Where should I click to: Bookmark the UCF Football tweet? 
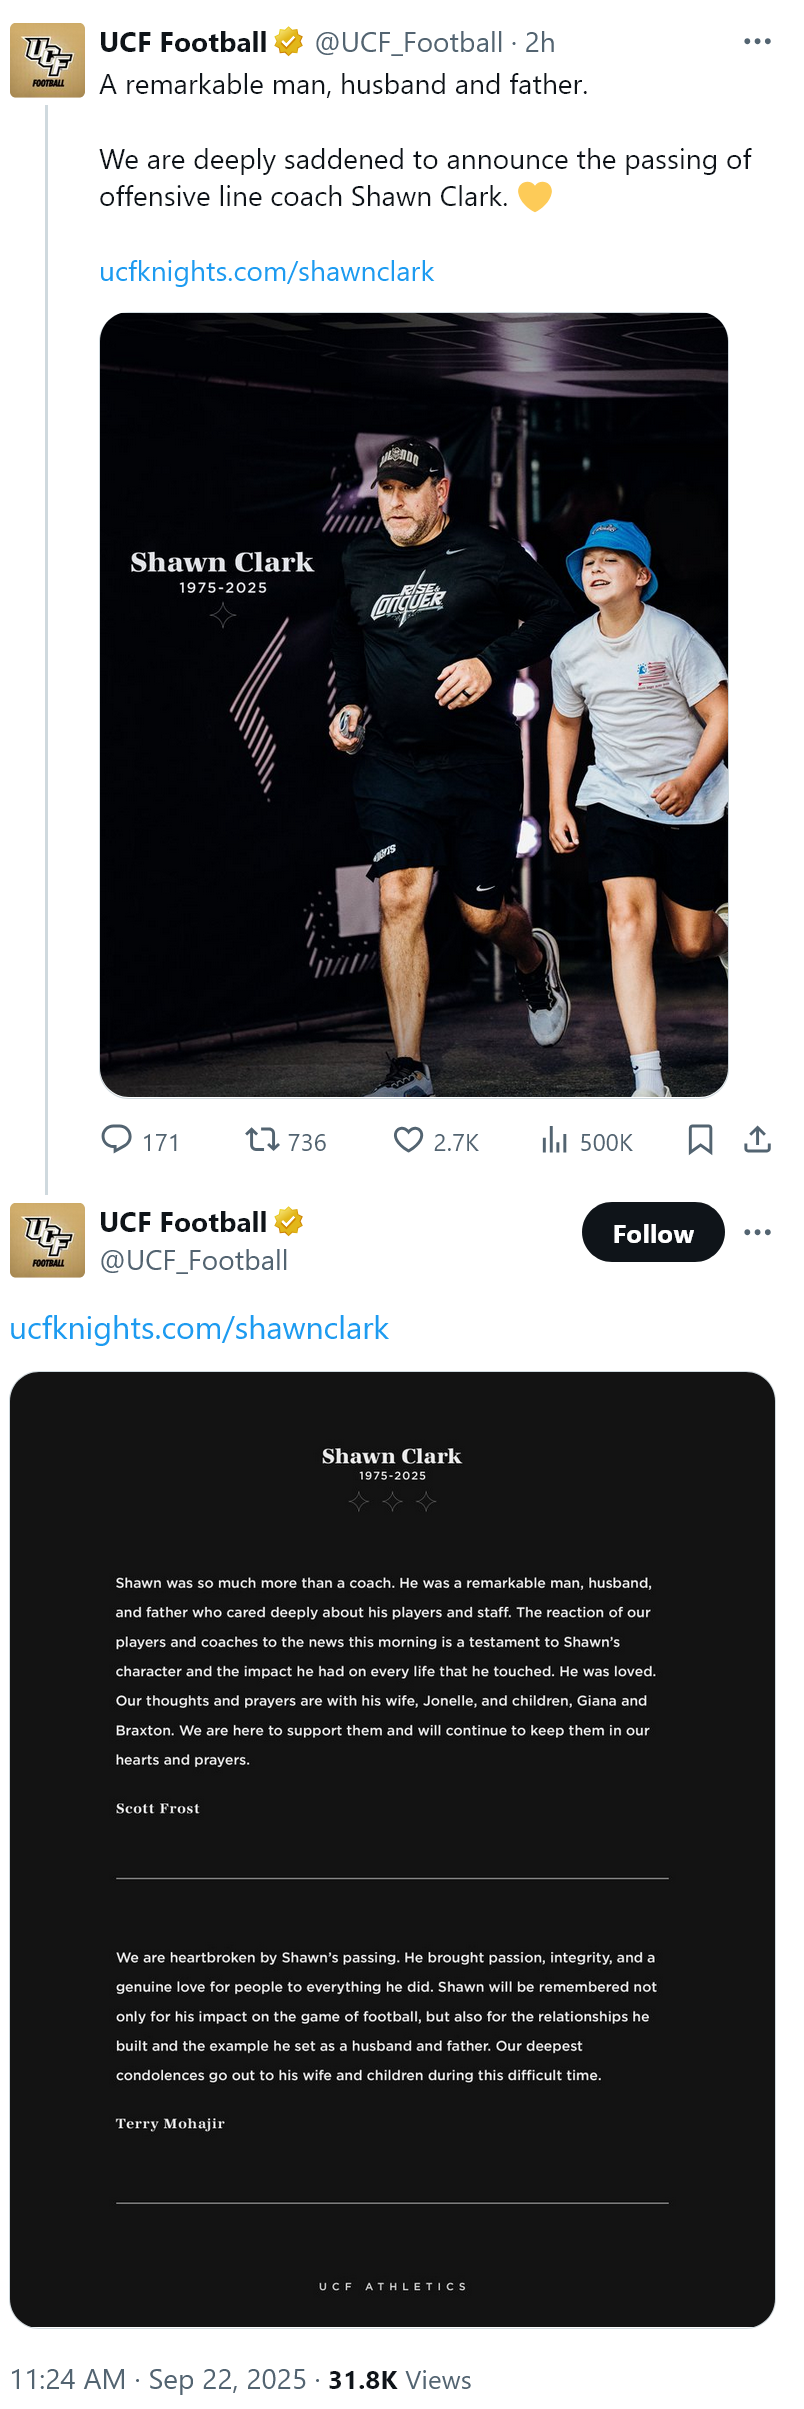tap(700, 1140)
